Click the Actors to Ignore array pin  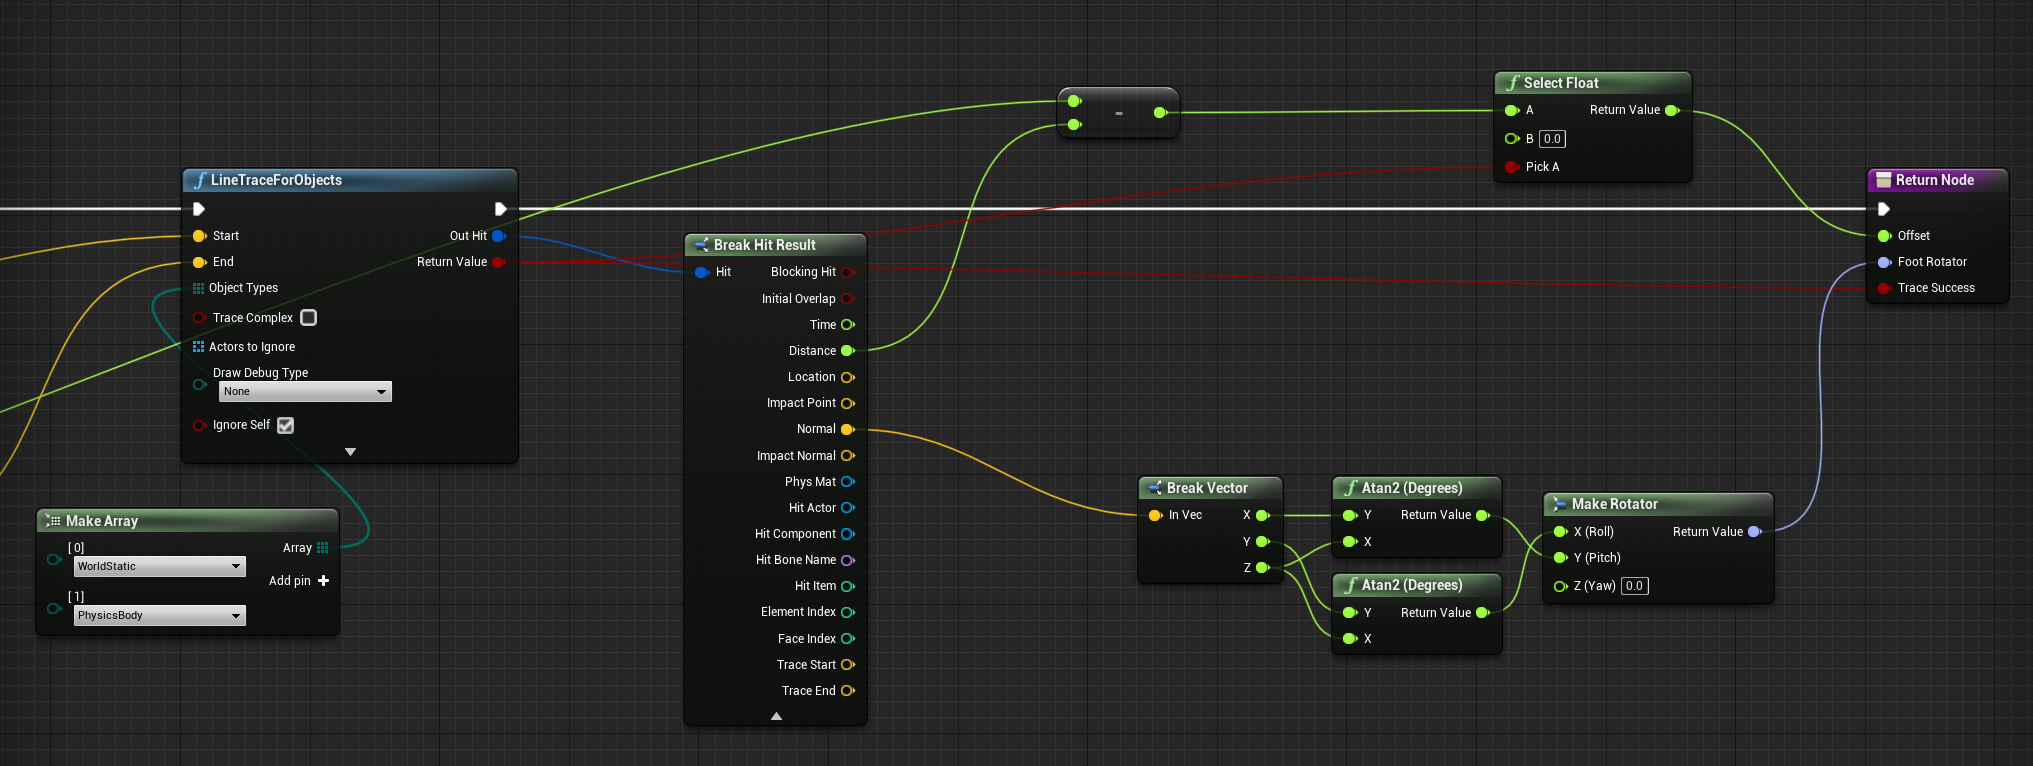coord(198,347)
